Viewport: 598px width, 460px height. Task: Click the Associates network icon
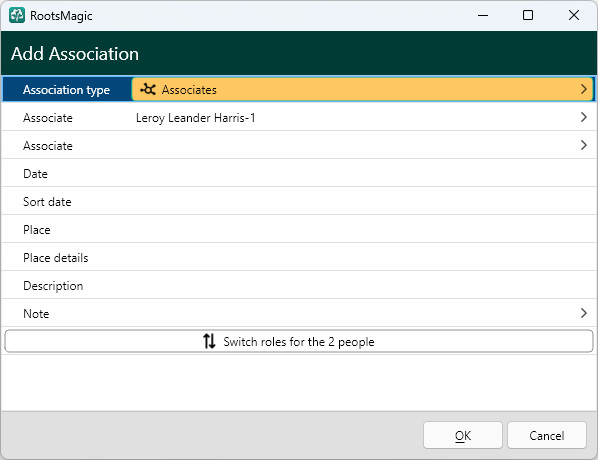pyautogui.click(x=148, y=90)
